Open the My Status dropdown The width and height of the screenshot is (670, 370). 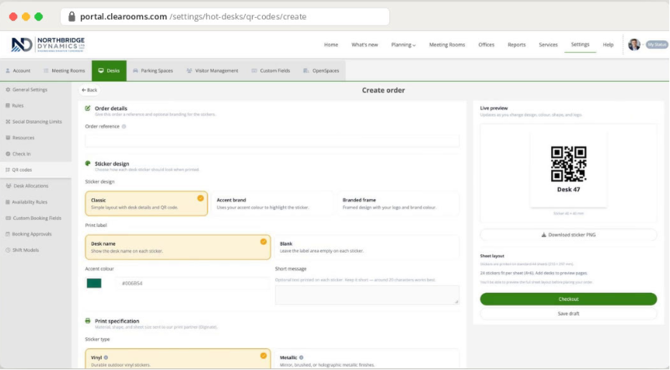(x=656, y=44)
